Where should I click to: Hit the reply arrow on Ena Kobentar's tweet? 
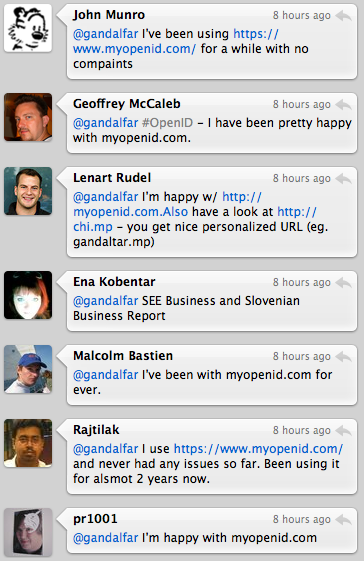[x=344, y=283]
